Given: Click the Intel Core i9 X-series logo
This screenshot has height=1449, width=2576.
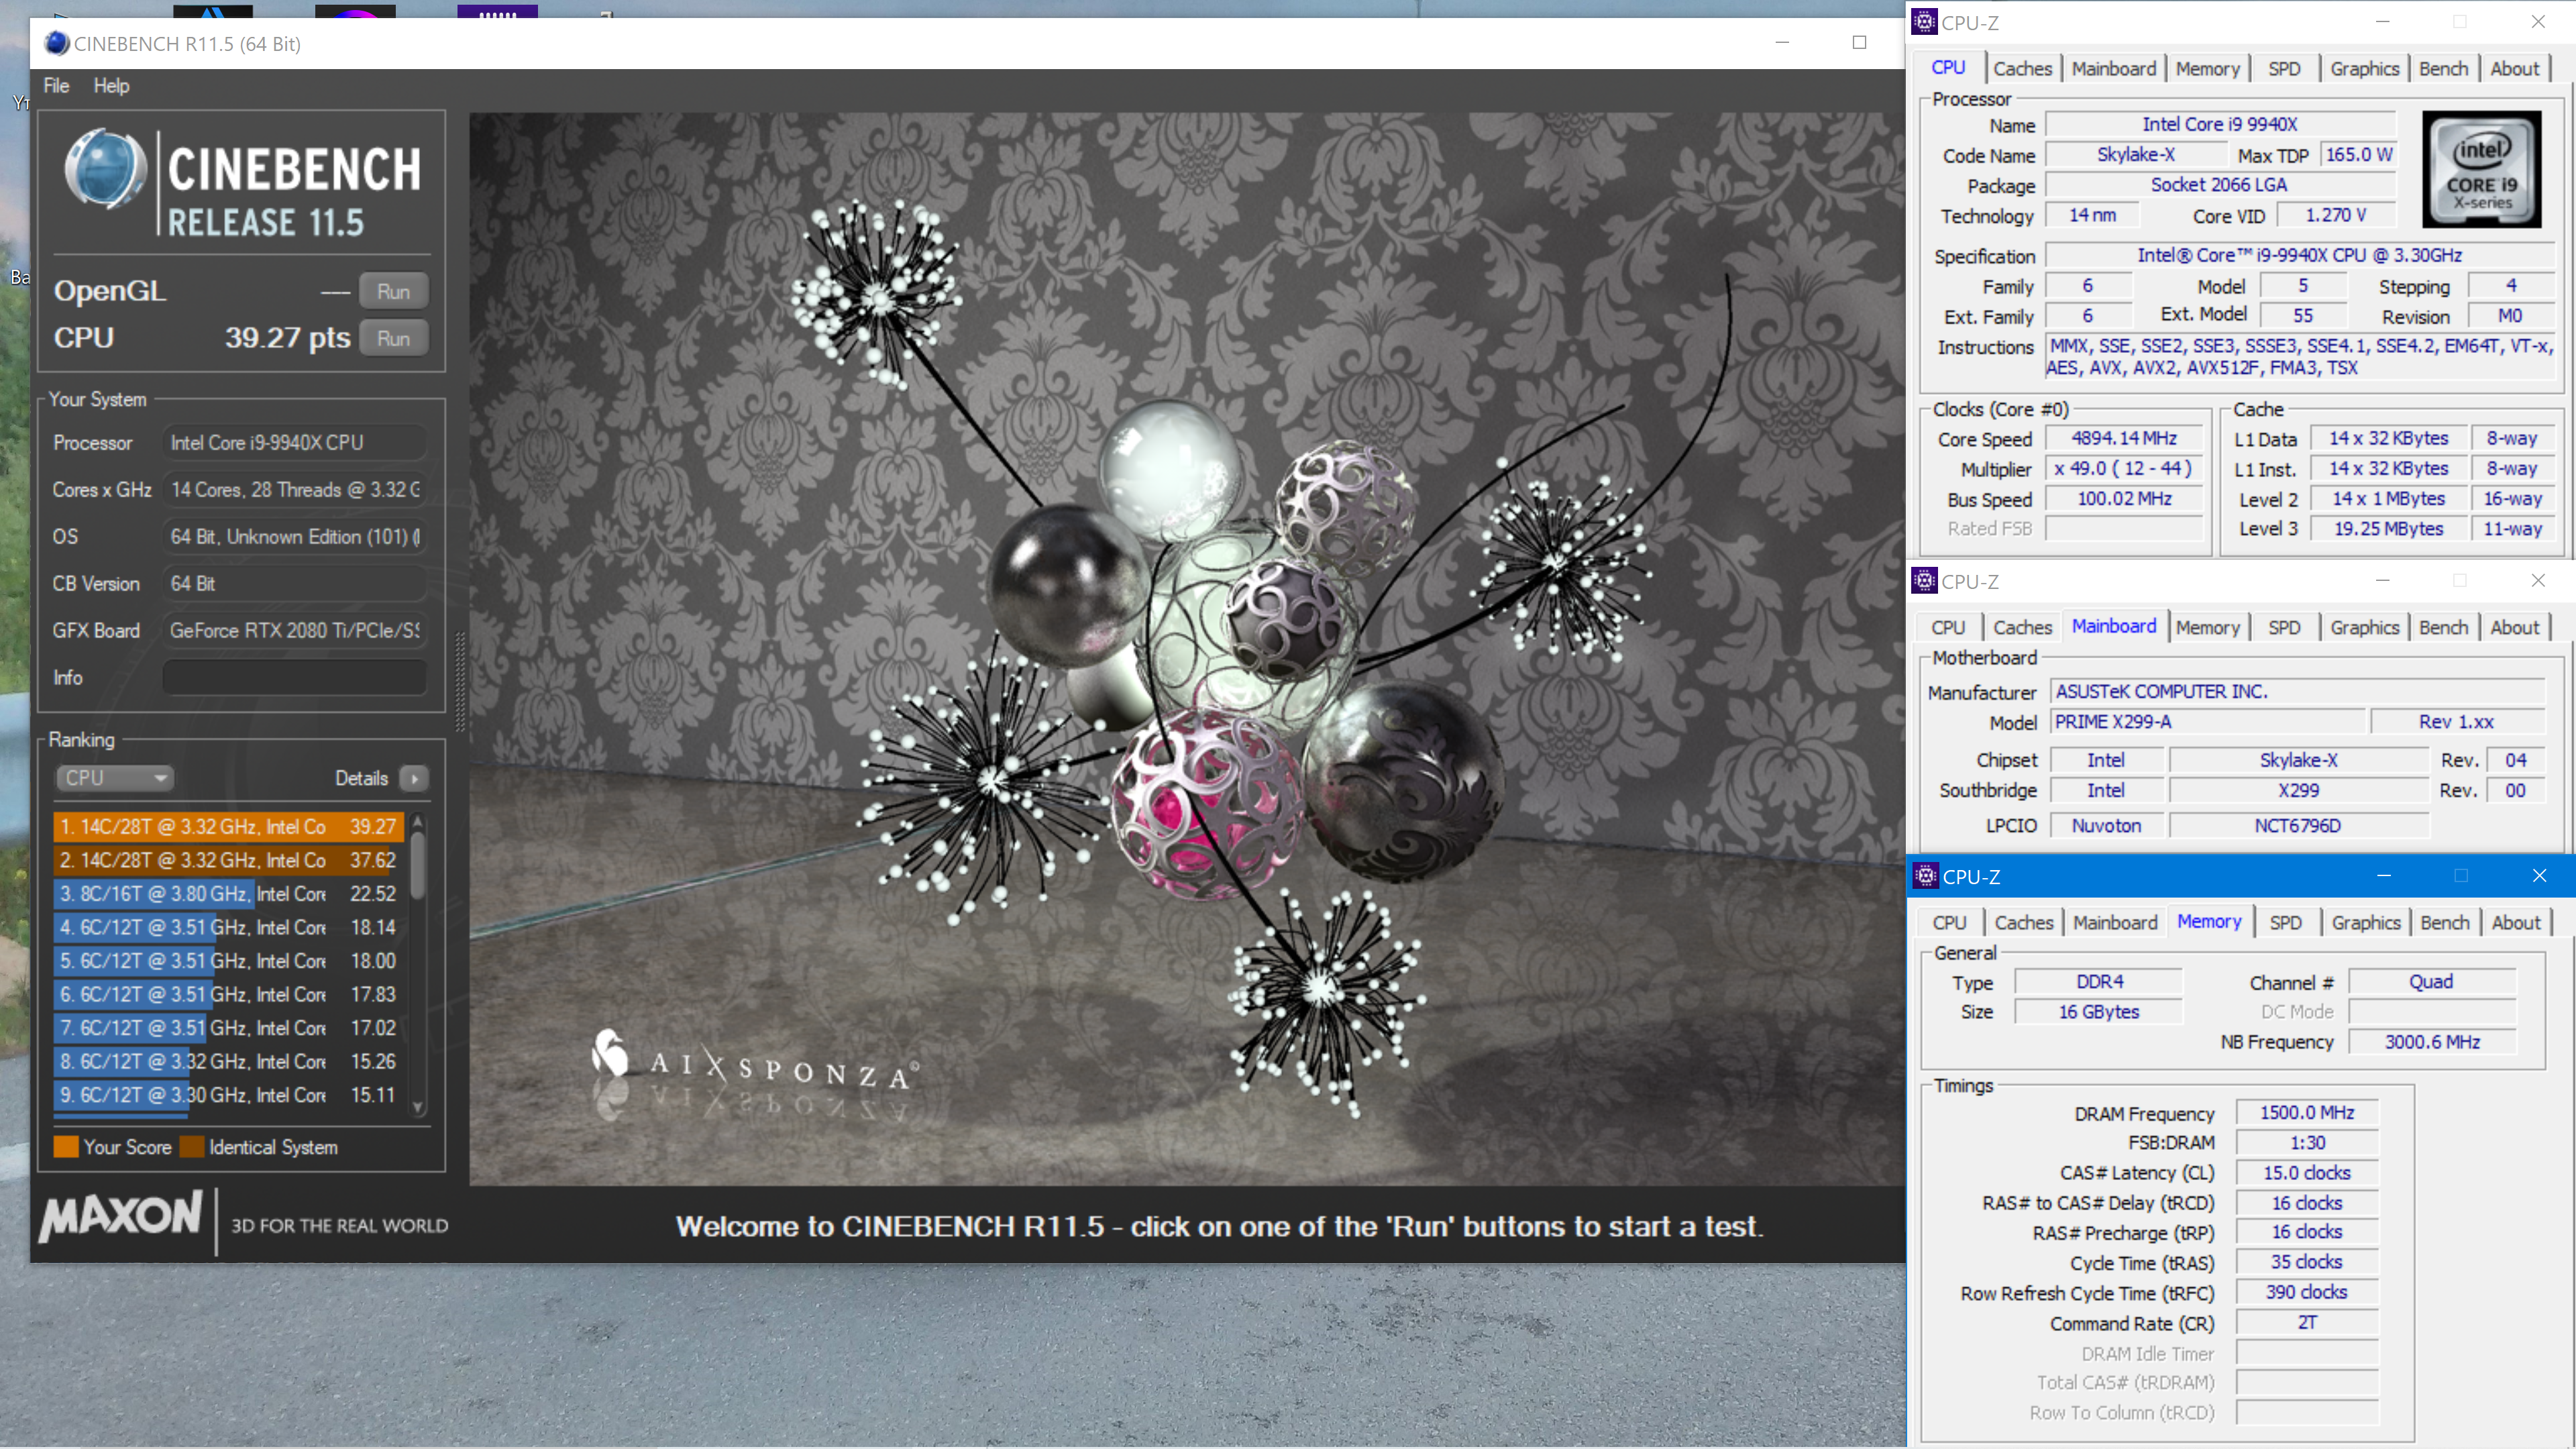Looking at the screenshot, I should click(2481, 169).
